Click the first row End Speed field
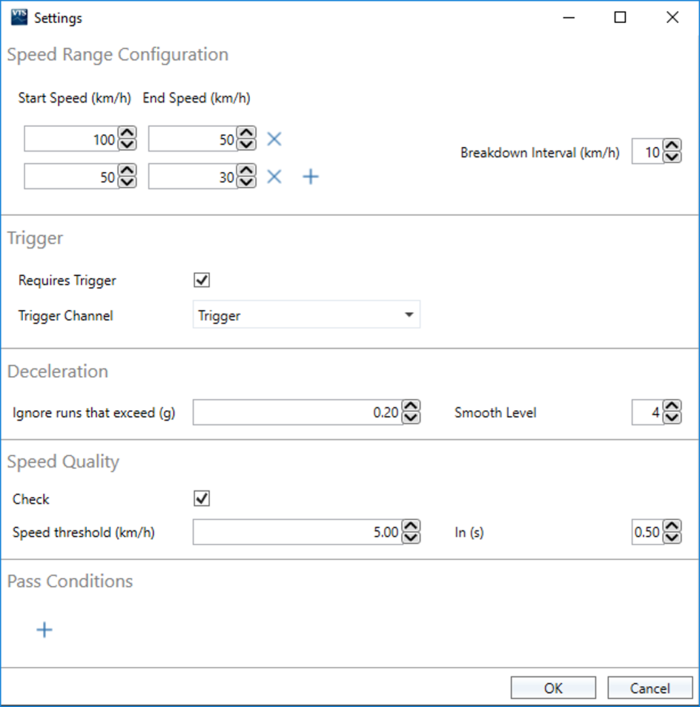The width and height of the screenshot is (700, 707). [192, 140]
